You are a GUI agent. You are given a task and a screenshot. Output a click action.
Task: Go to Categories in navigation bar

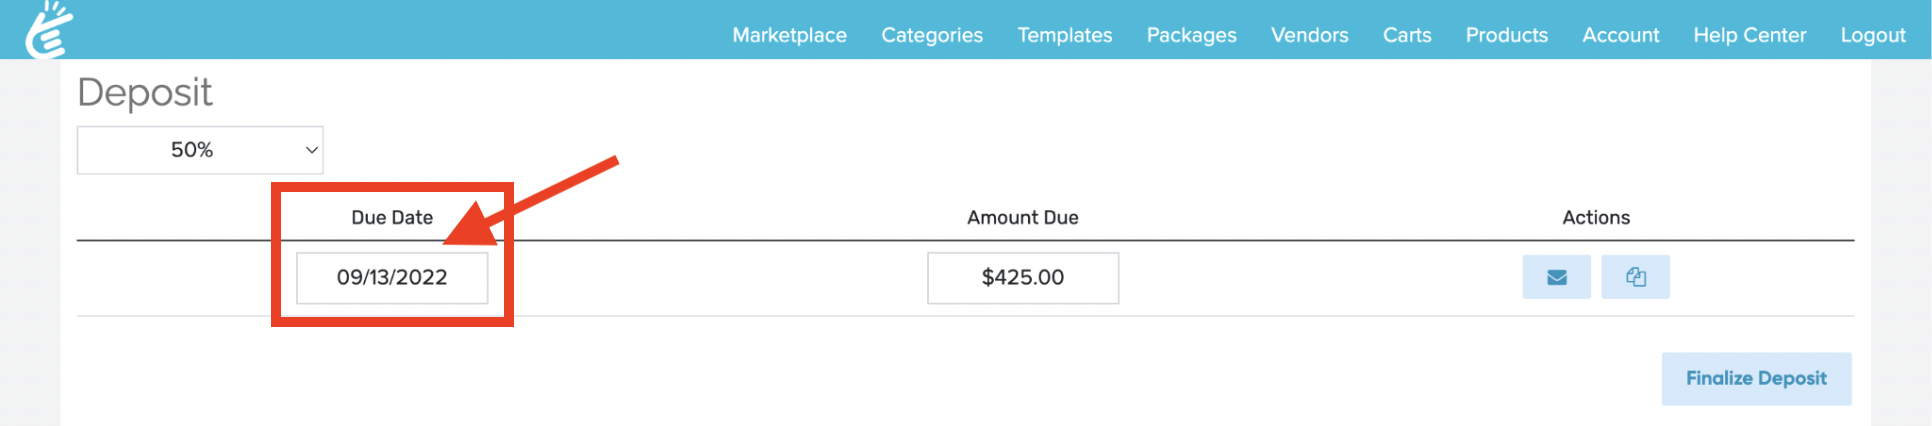click(931, 35)
